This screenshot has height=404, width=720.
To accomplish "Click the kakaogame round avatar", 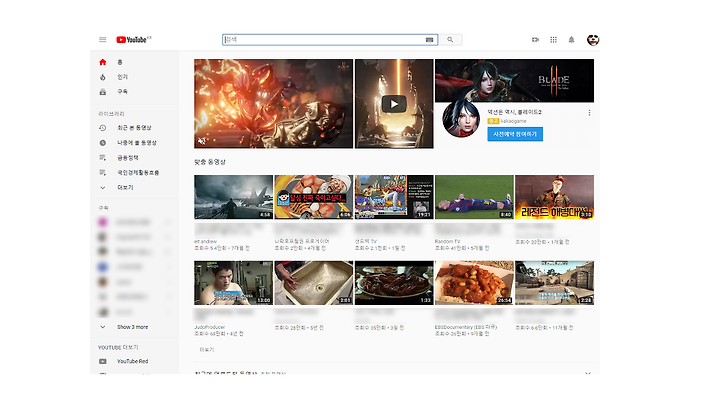I will [461, 119].
